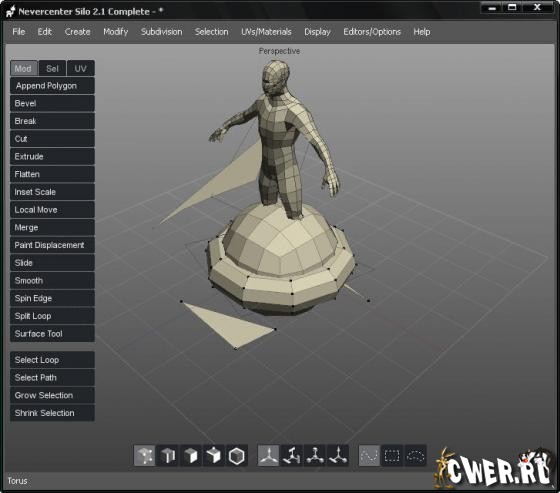This screenshot has width=560, height=493.
Task: Switch to the UV tab
Action: pyautogui.click(x=81, y=68)
